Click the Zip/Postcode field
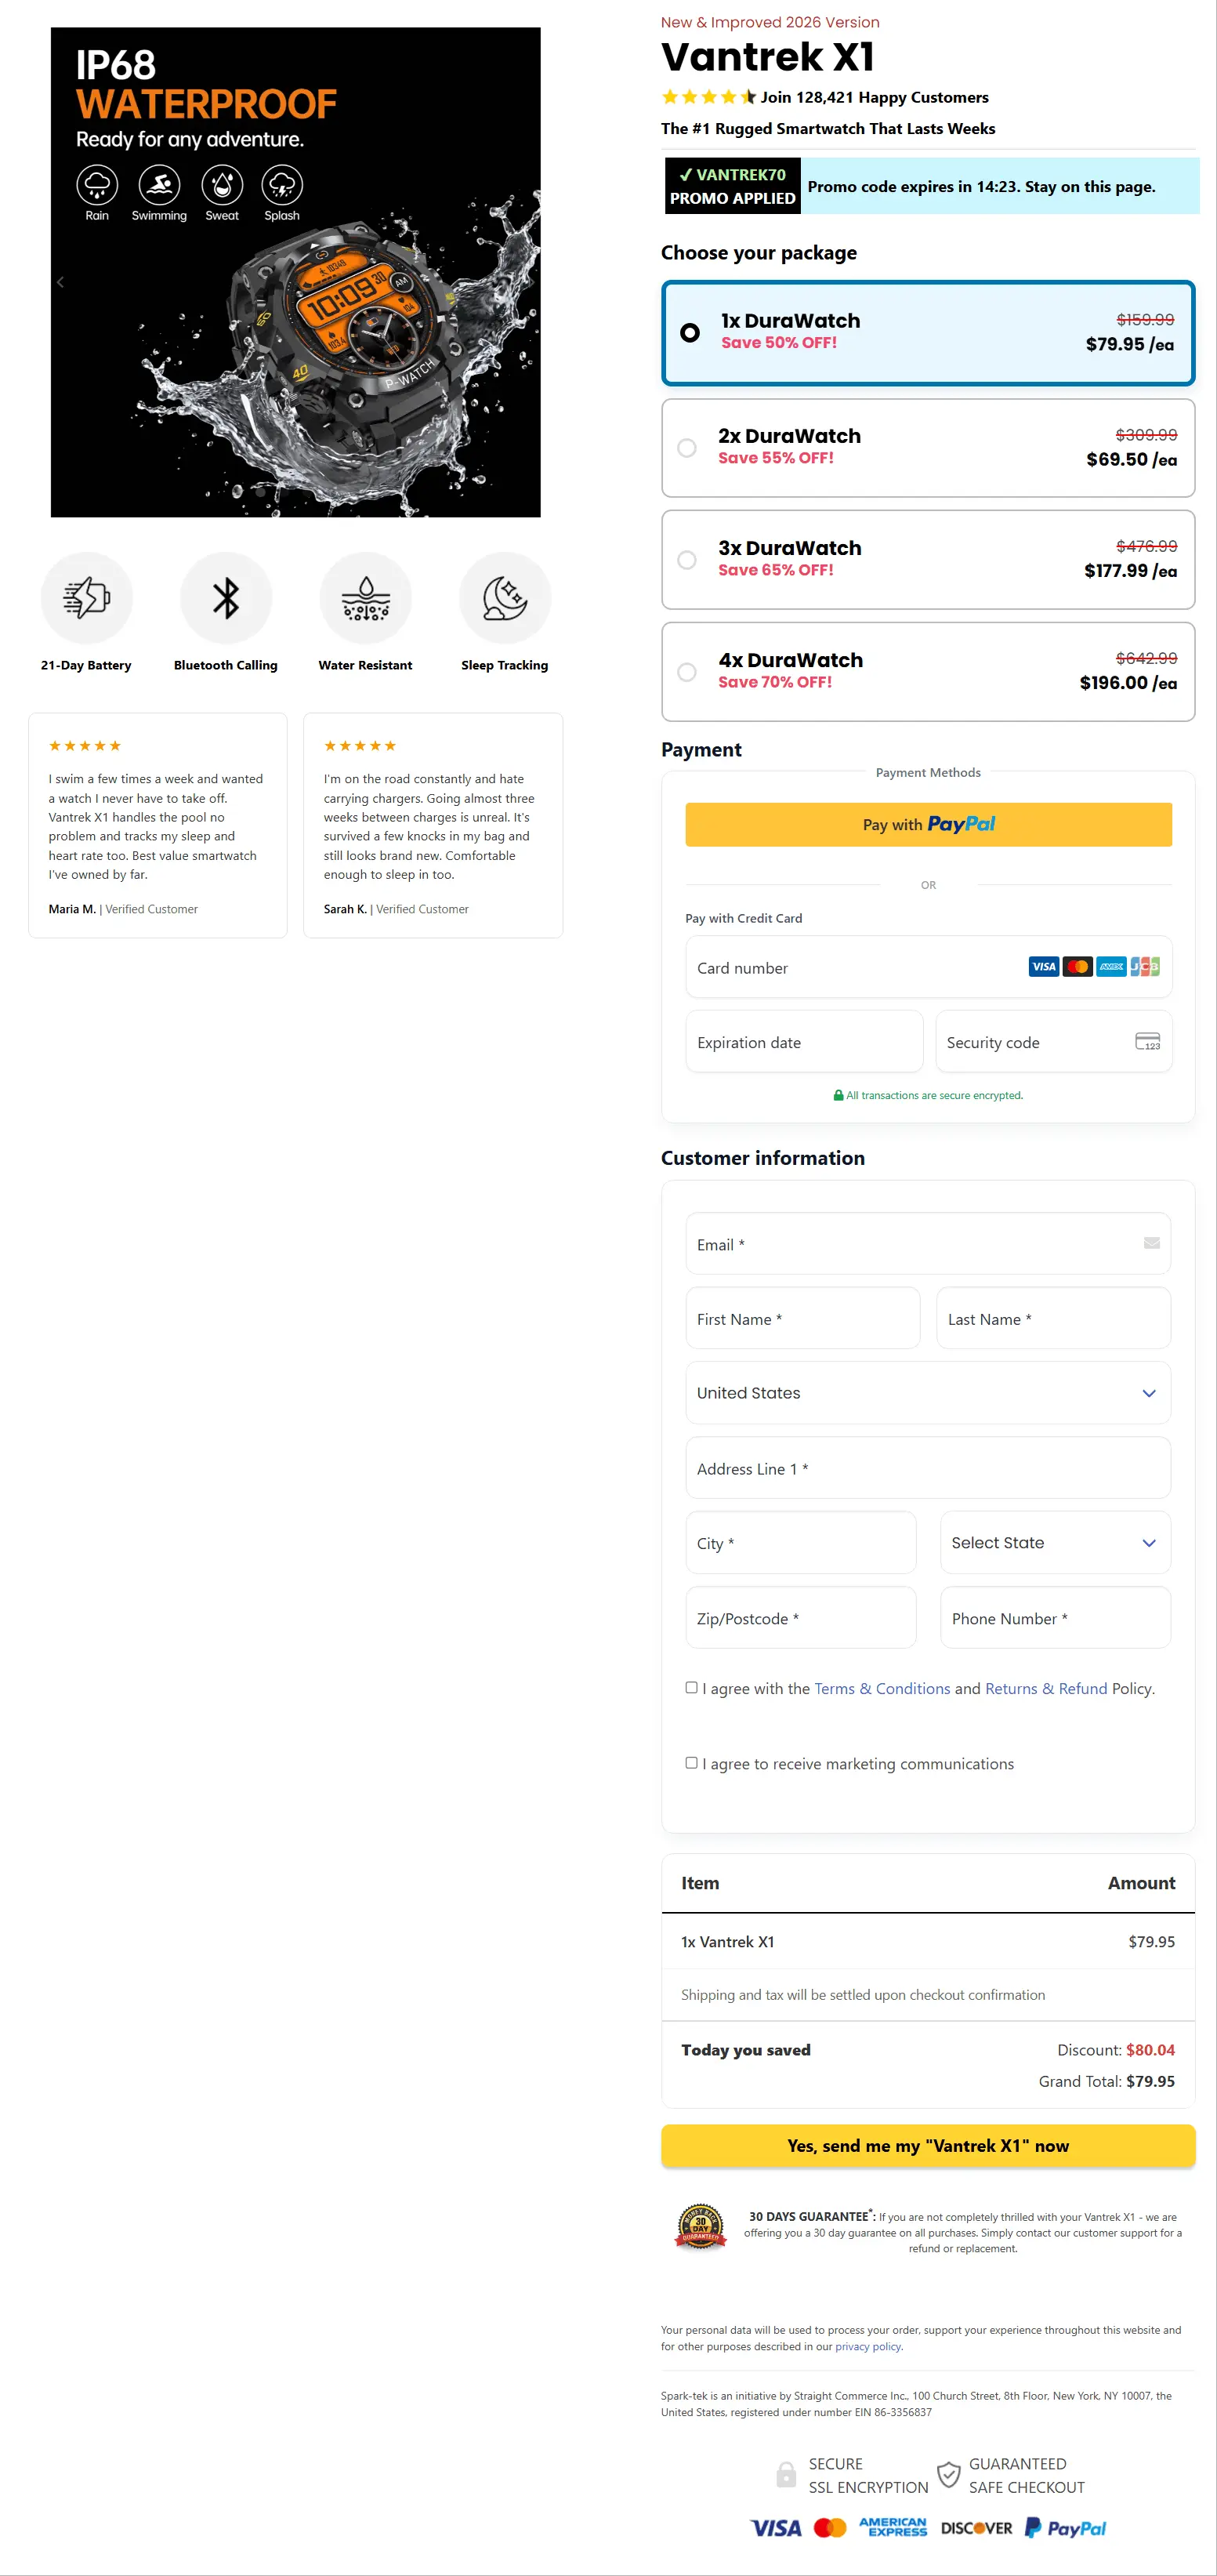 (801, 1618)
